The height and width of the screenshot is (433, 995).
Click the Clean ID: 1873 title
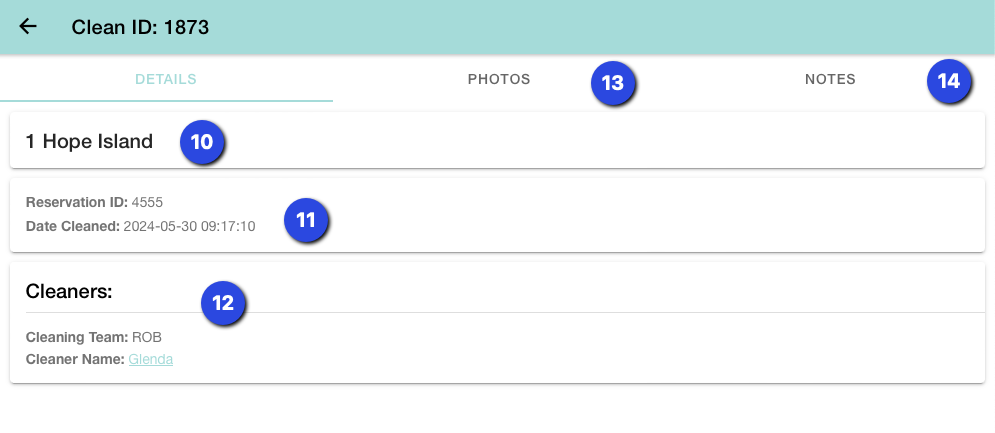pos(140,27)
